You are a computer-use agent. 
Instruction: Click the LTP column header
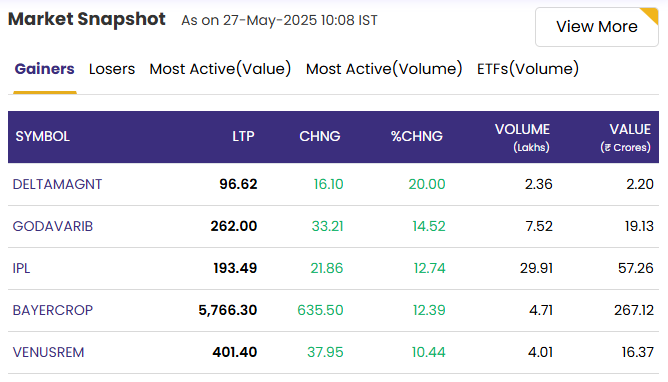[243, 136]
